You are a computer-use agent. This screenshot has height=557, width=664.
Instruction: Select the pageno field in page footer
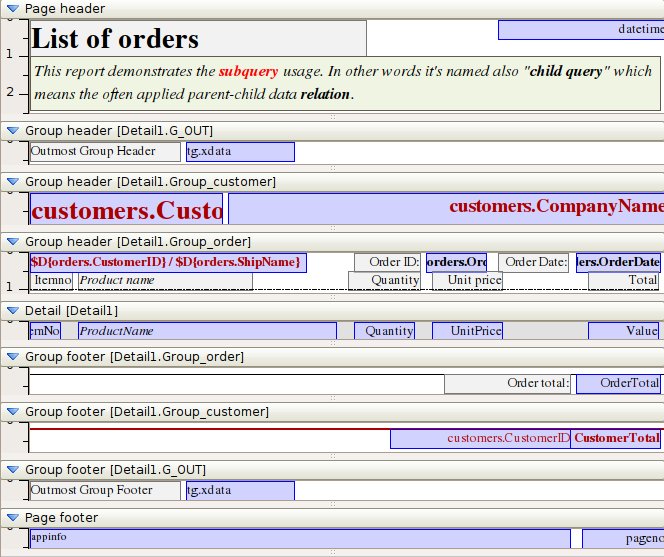point(623,538)
